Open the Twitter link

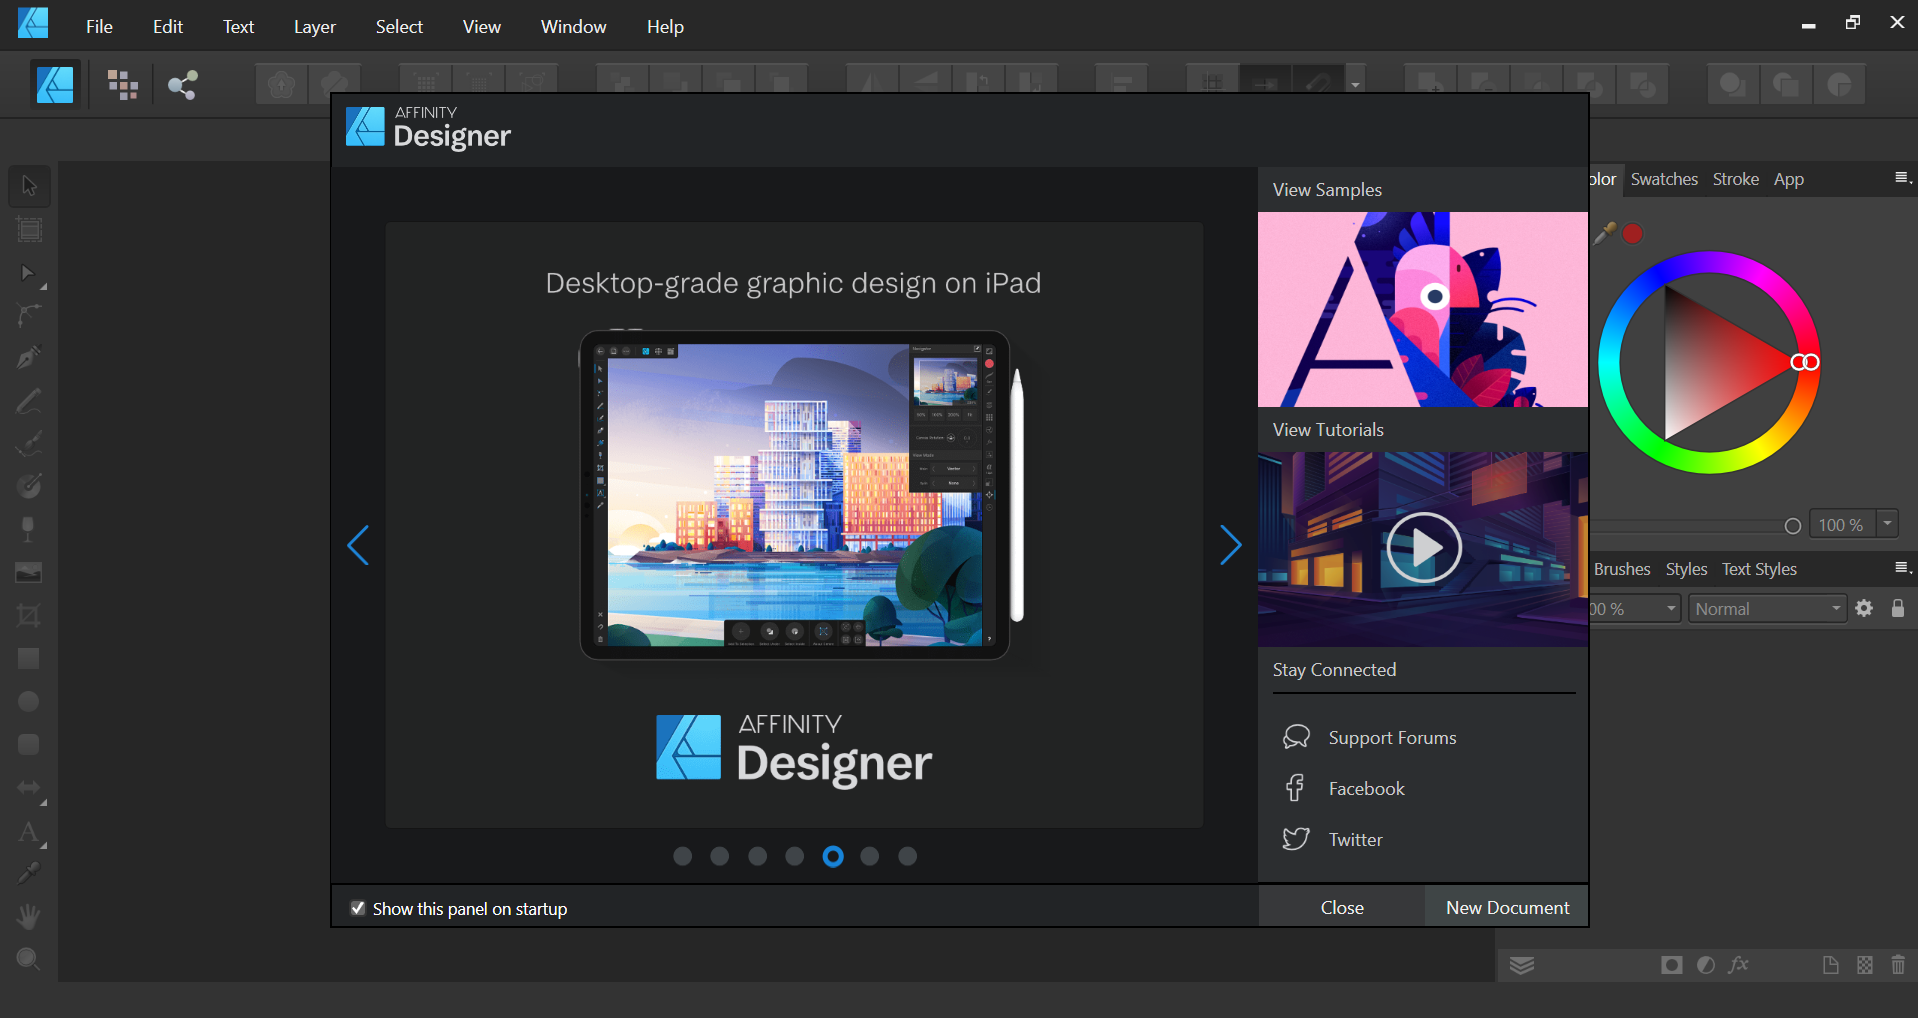pyautogui.click(x=1355, y=840)
